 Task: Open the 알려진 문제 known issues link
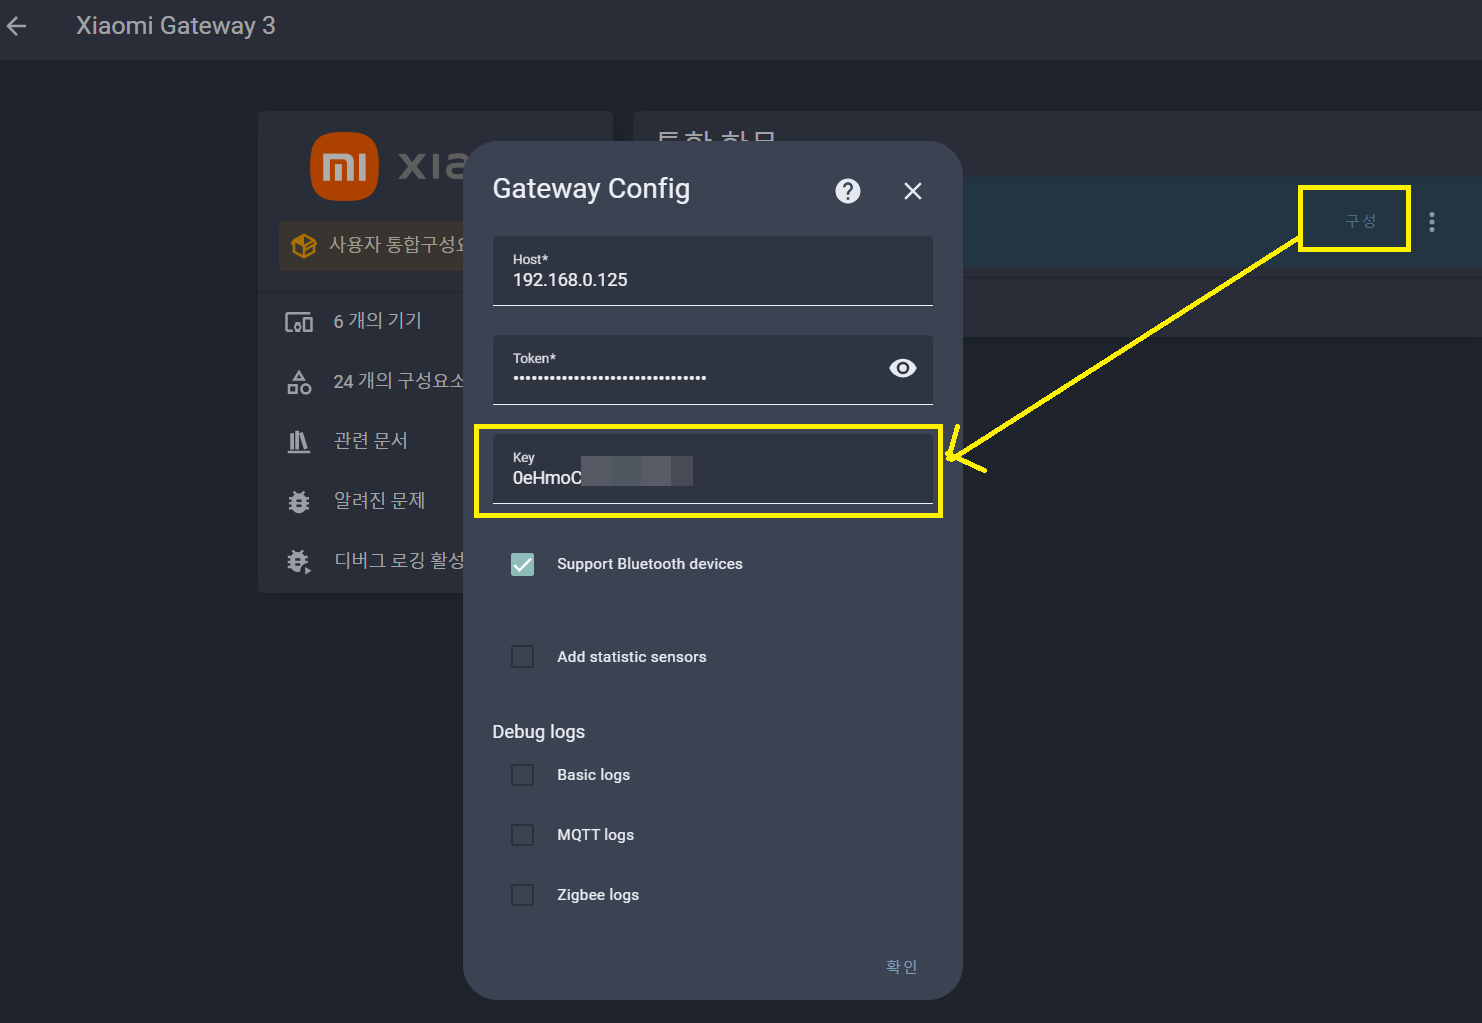click(379, 501)
